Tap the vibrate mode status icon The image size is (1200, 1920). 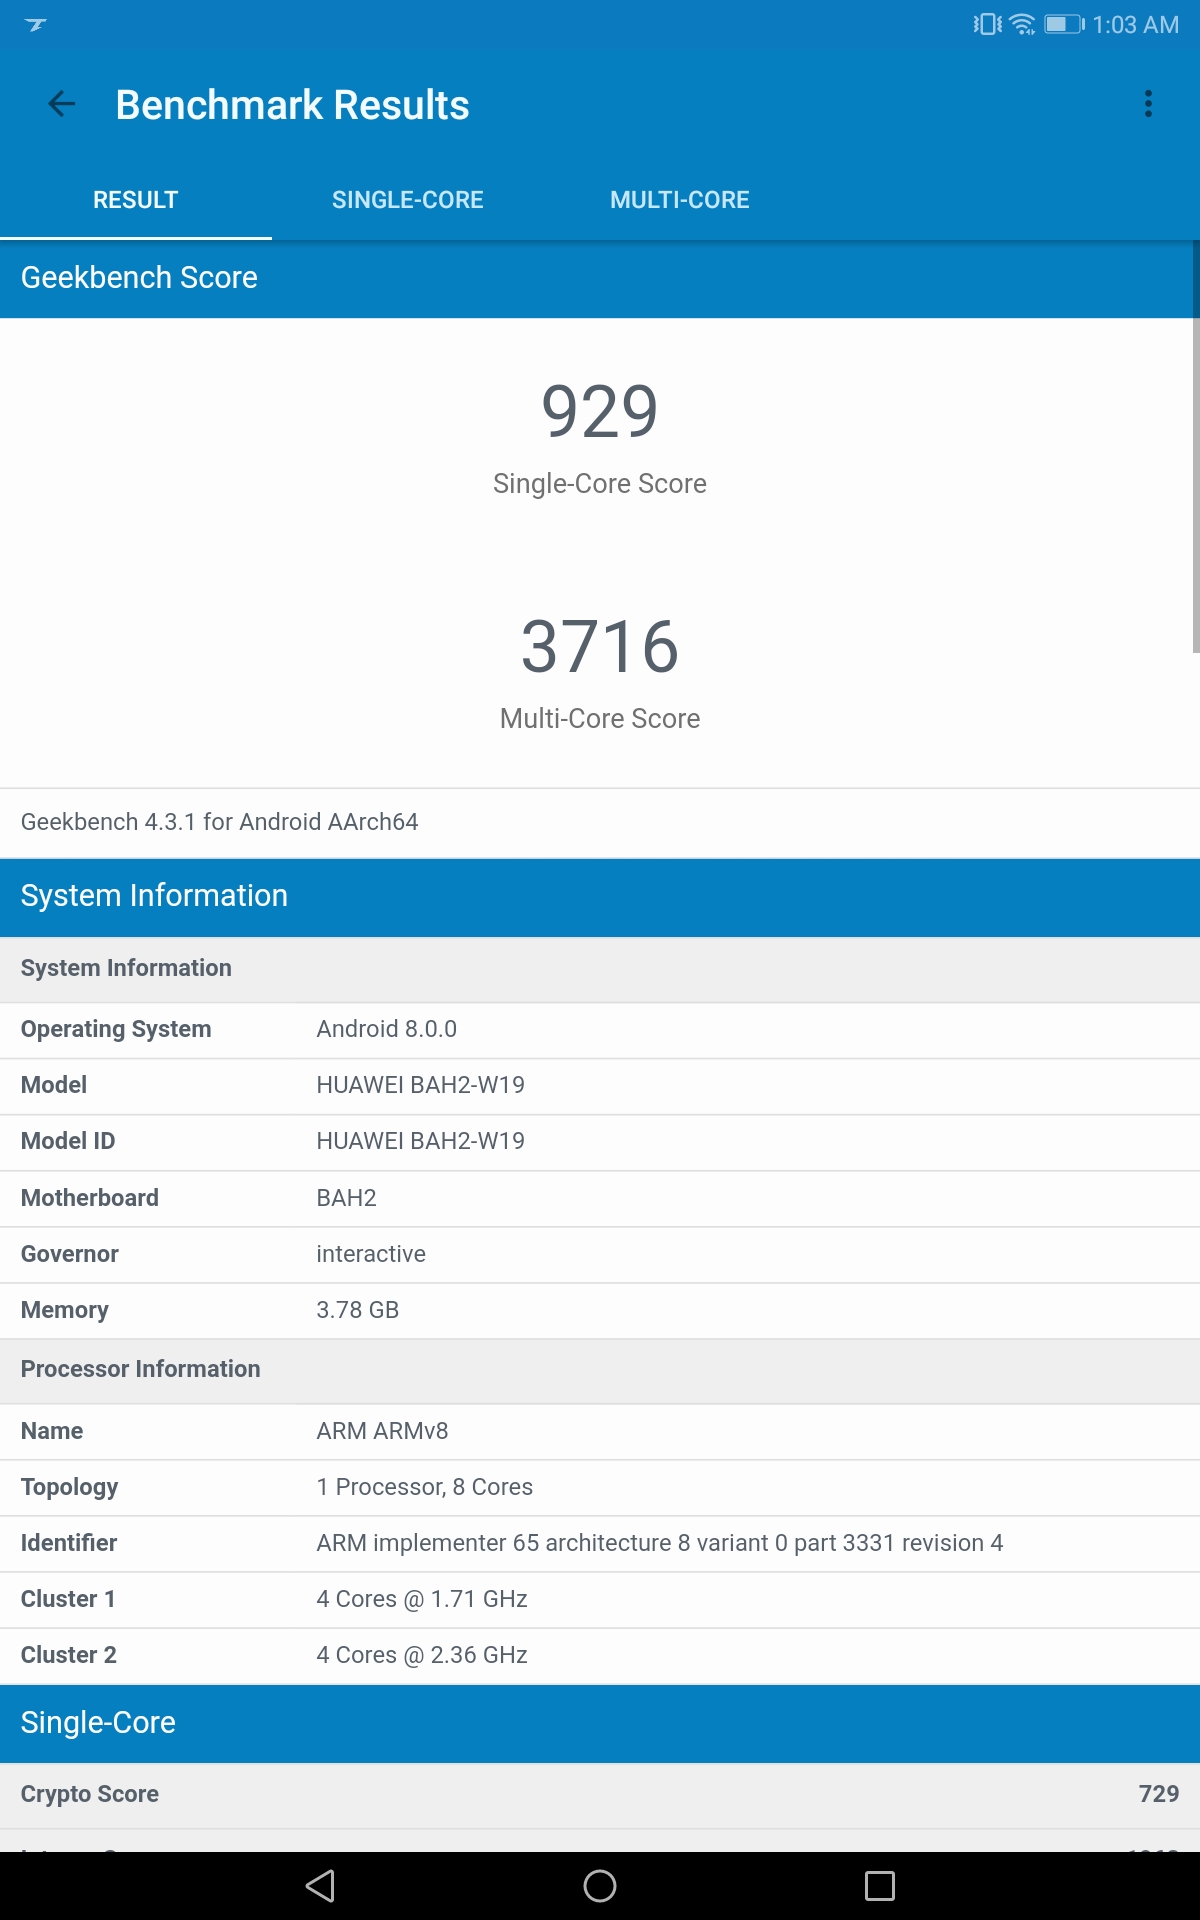point(987,24)
